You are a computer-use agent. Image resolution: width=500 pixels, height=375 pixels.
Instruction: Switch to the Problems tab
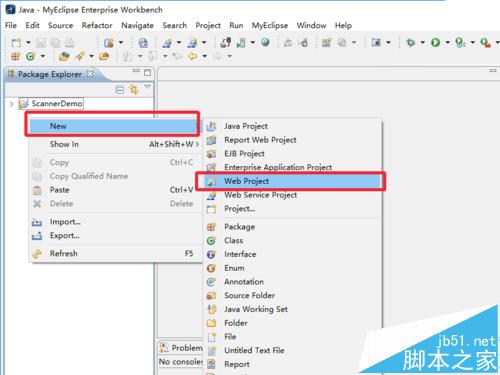[181, 348]
